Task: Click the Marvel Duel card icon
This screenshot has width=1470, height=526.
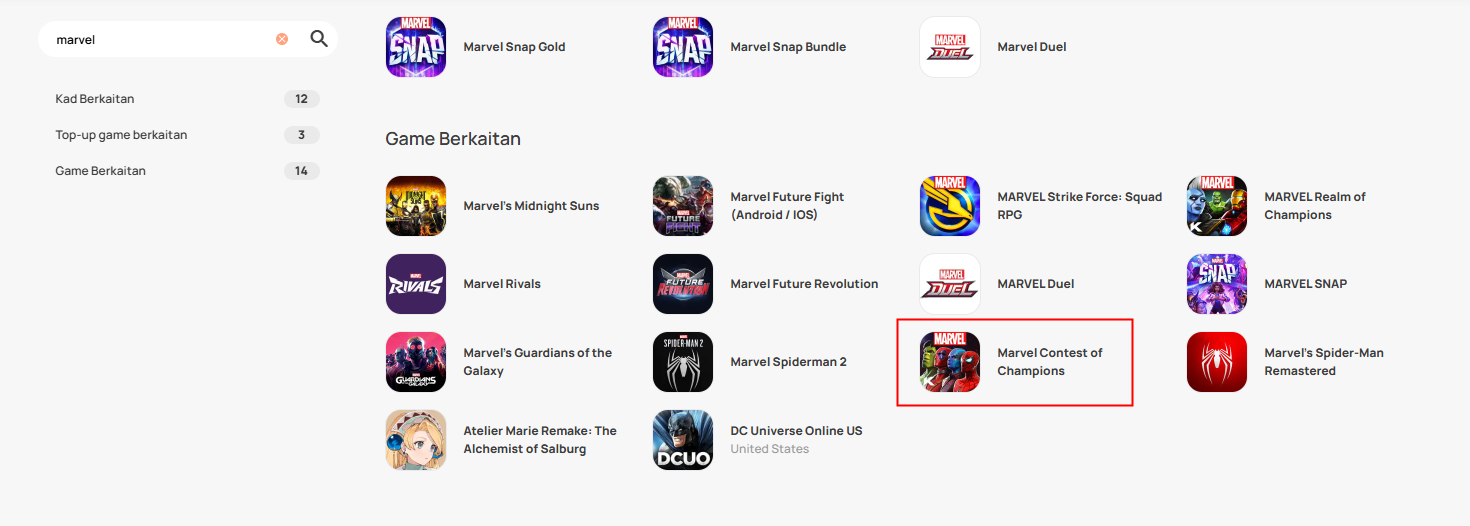Action: (x=950, y=47)
